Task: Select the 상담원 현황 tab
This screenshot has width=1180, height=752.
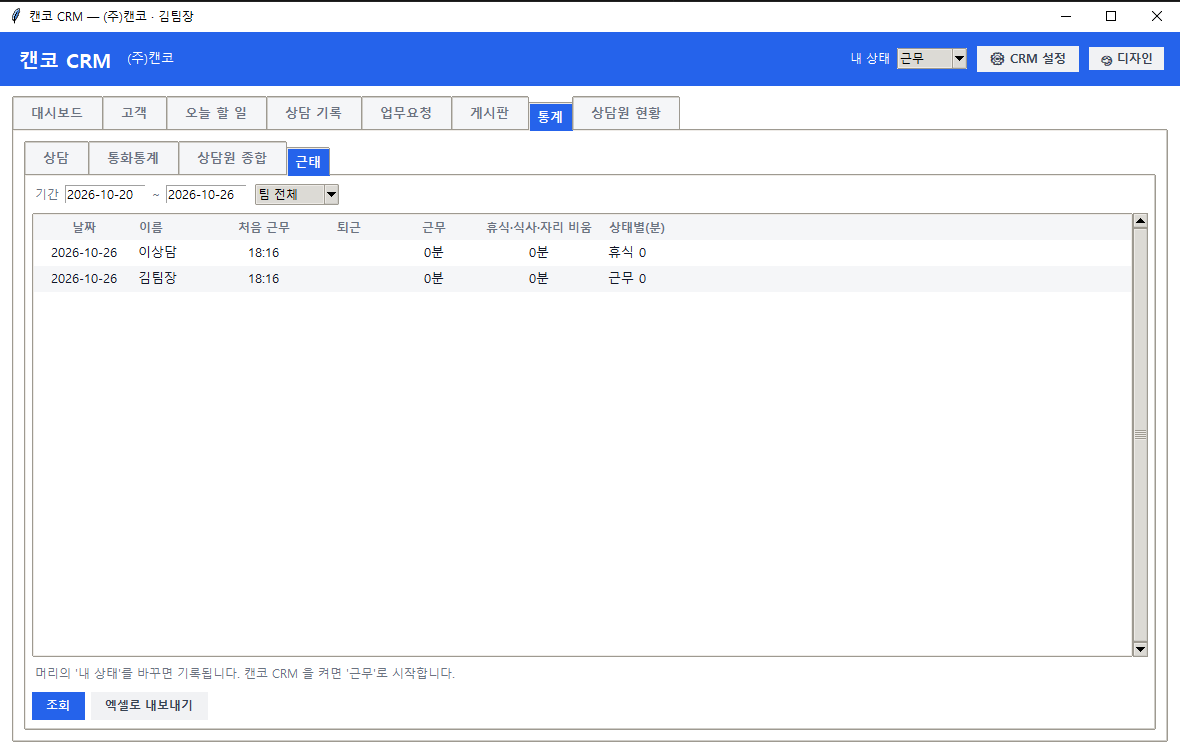Action: pyautogui.click(x=626, y=113)
